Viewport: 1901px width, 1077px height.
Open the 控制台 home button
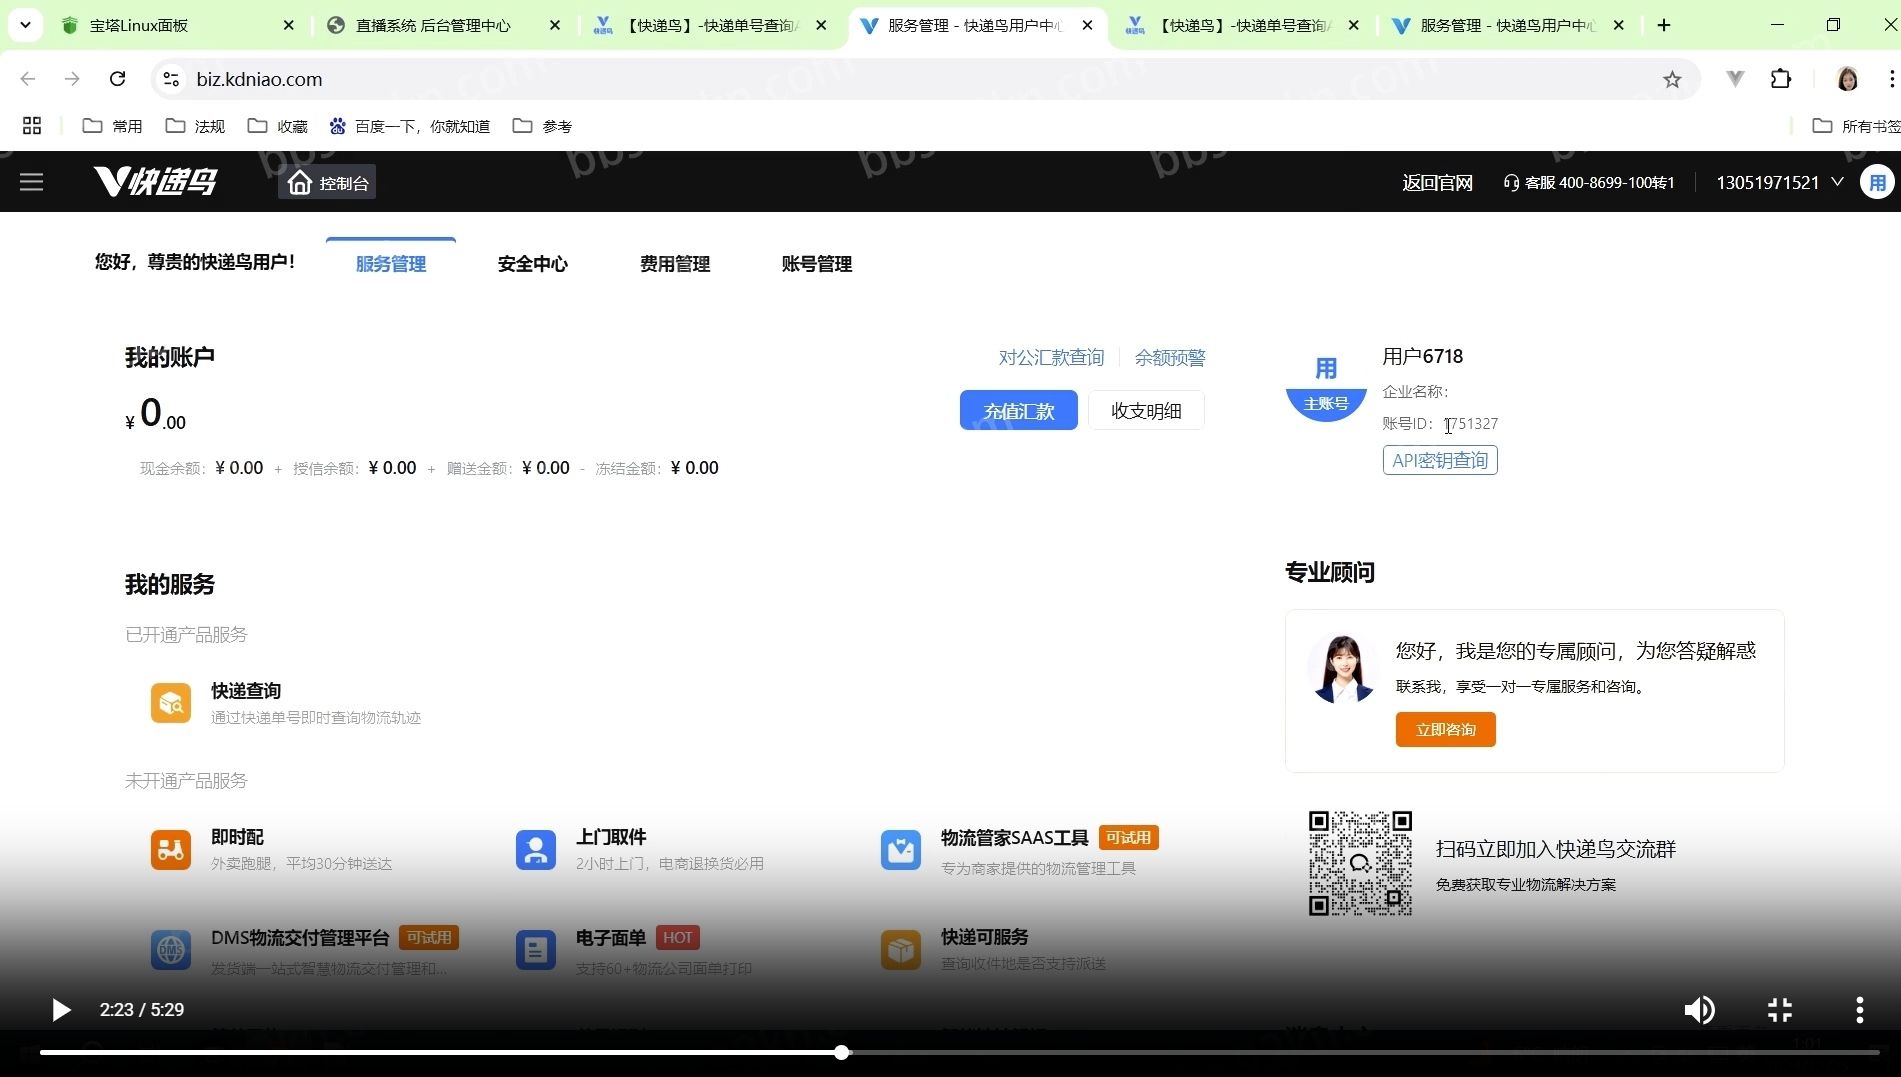pos(327,182)
